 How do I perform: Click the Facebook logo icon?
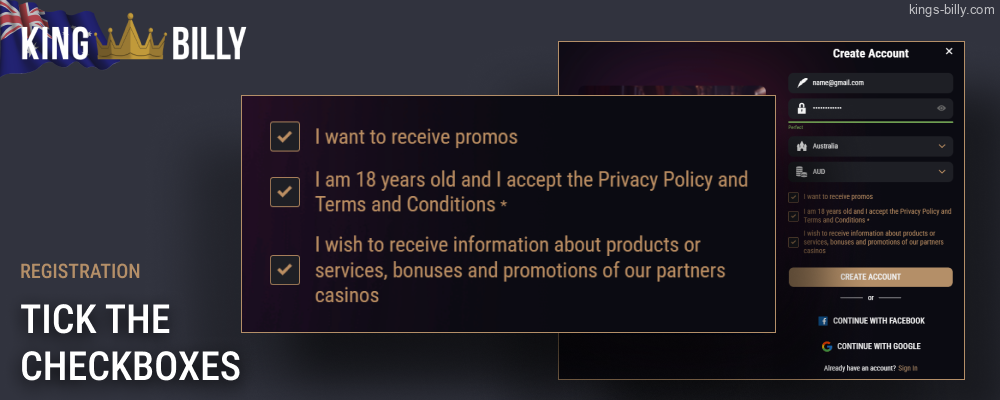click(823, 321)
